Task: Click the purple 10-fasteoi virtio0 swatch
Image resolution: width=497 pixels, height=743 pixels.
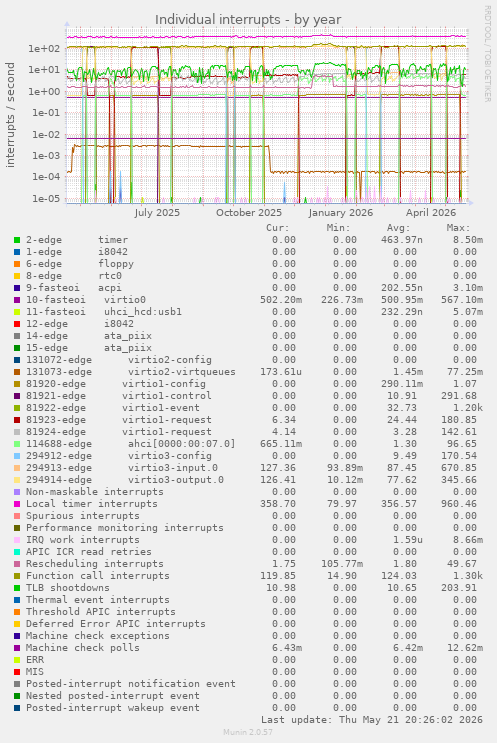Action: (17, 300)
